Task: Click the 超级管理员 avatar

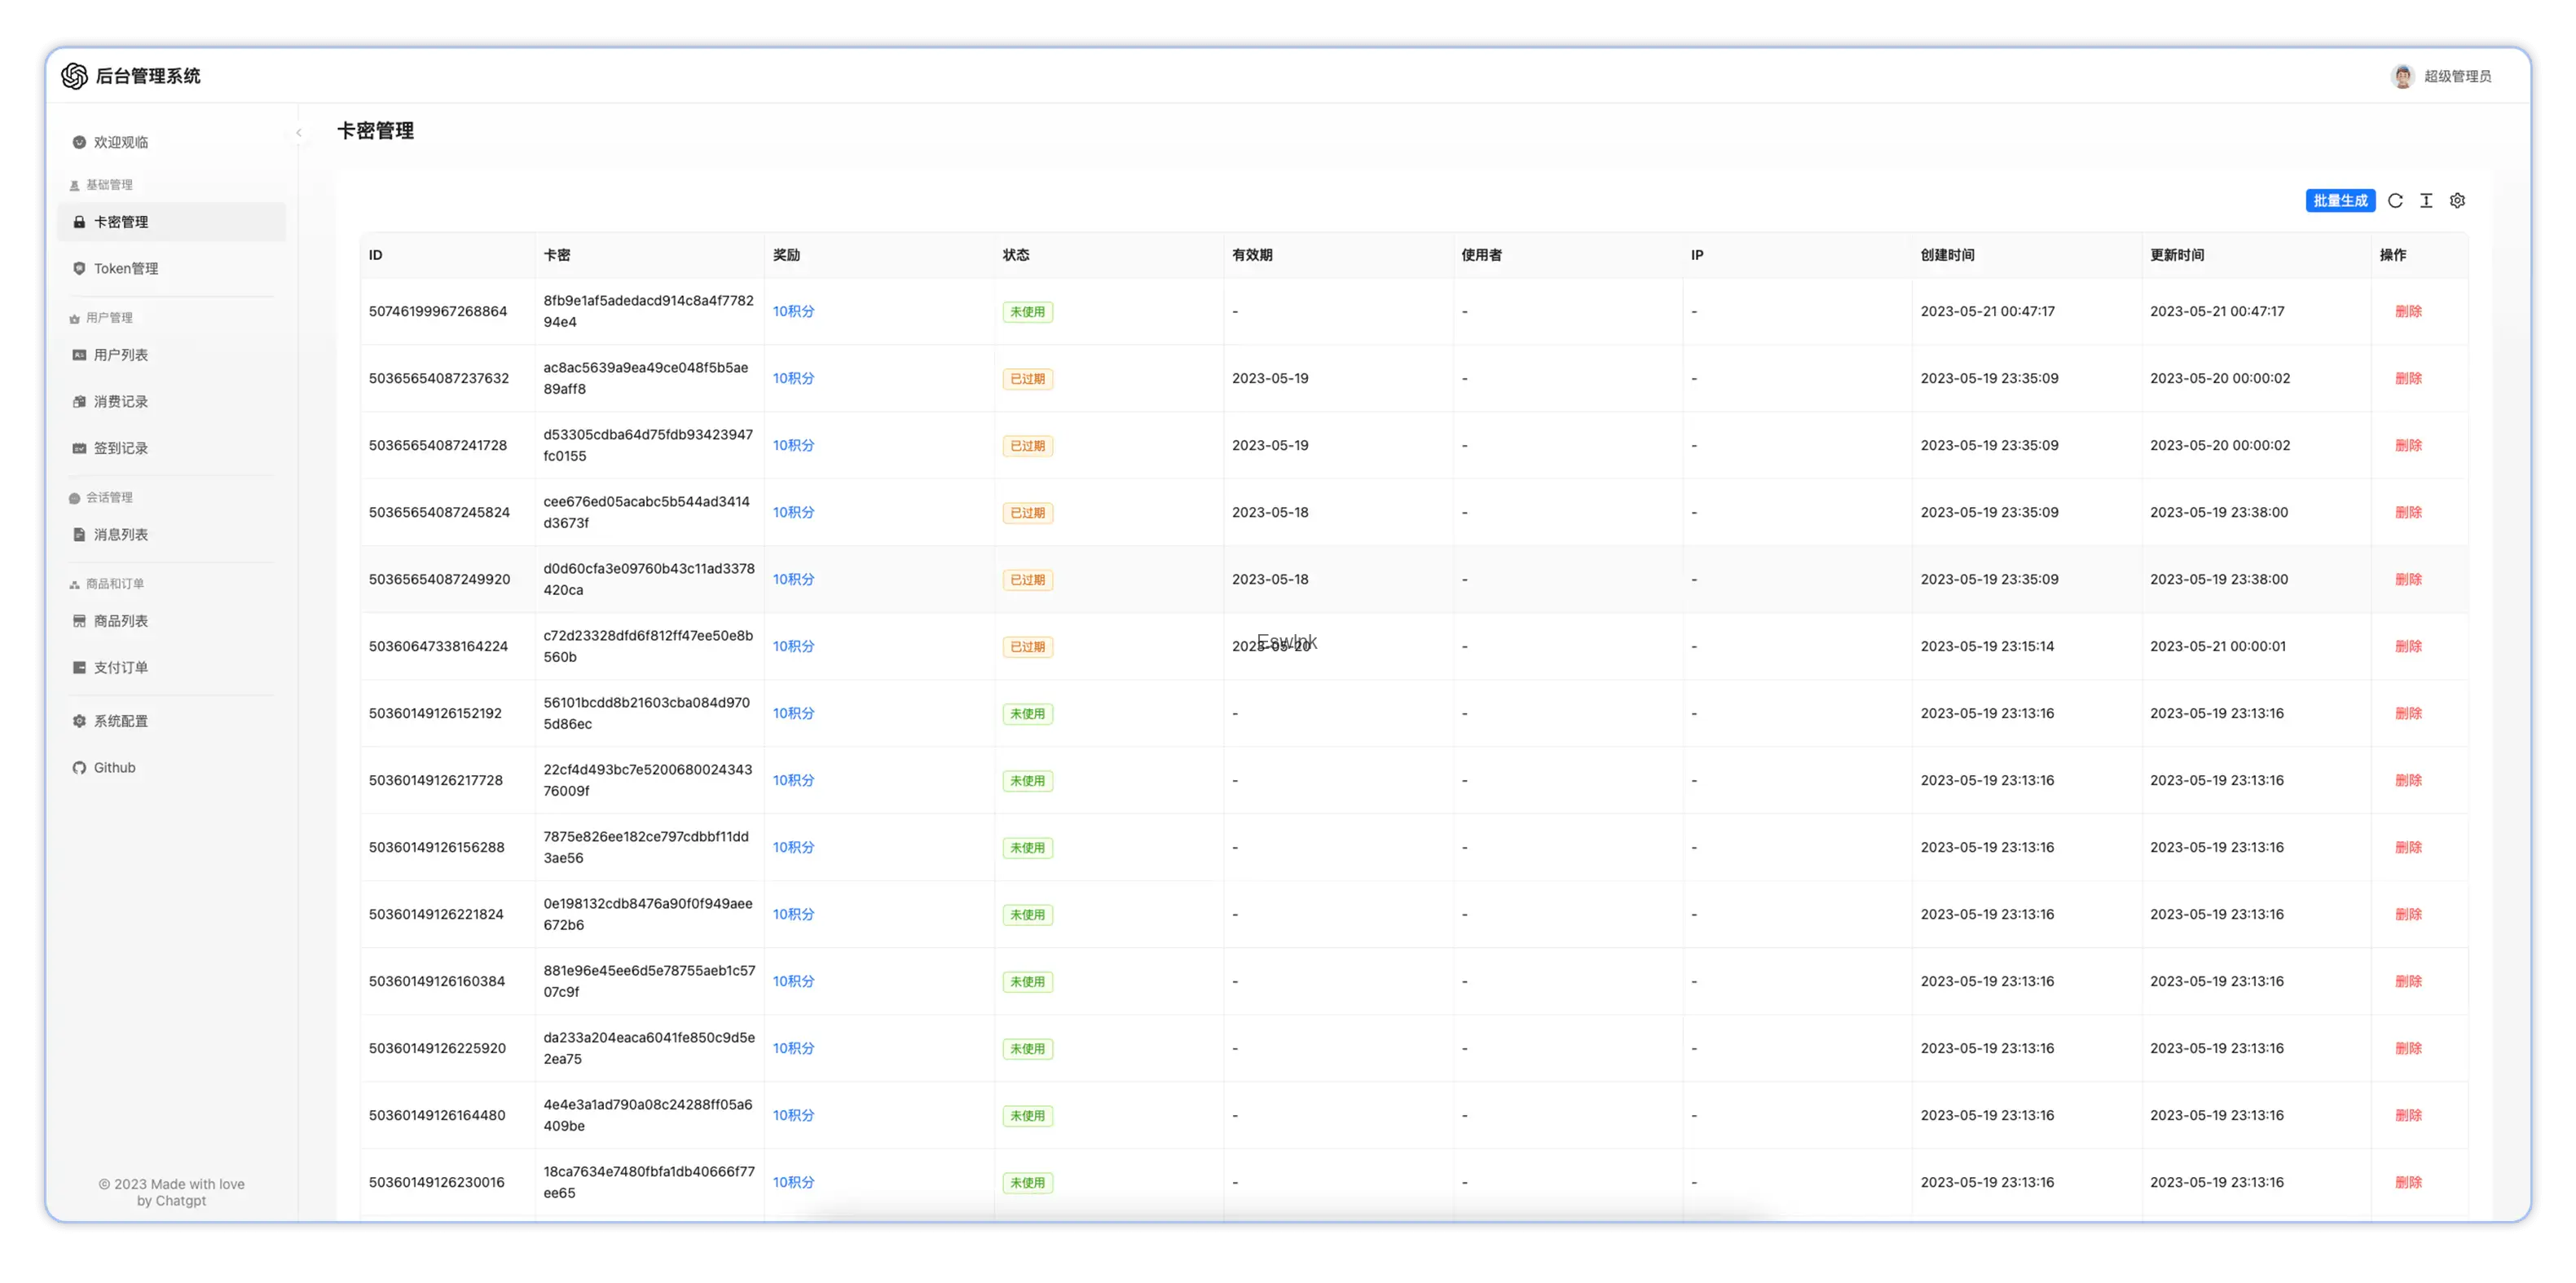Action: [x=2402, y=76]
